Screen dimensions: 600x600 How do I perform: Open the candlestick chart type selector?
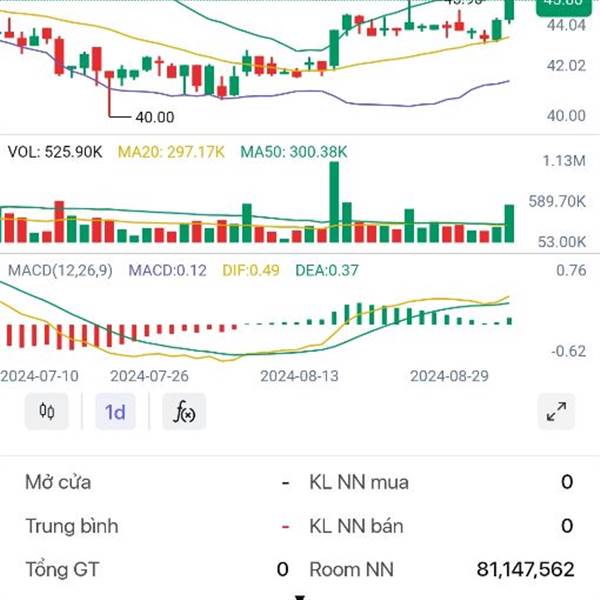click(47, 412)
